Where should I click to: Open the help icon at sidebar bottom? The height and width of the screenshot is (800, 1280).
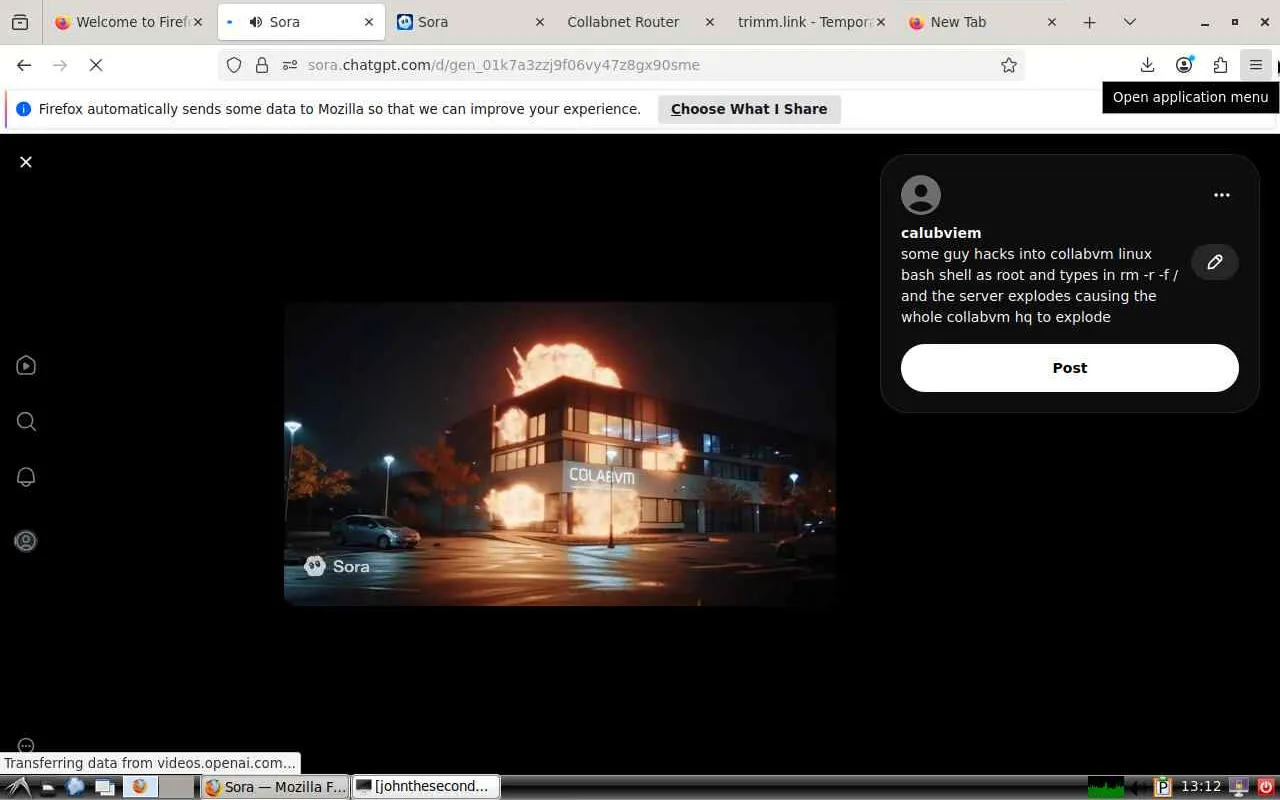tap(26, 746)
